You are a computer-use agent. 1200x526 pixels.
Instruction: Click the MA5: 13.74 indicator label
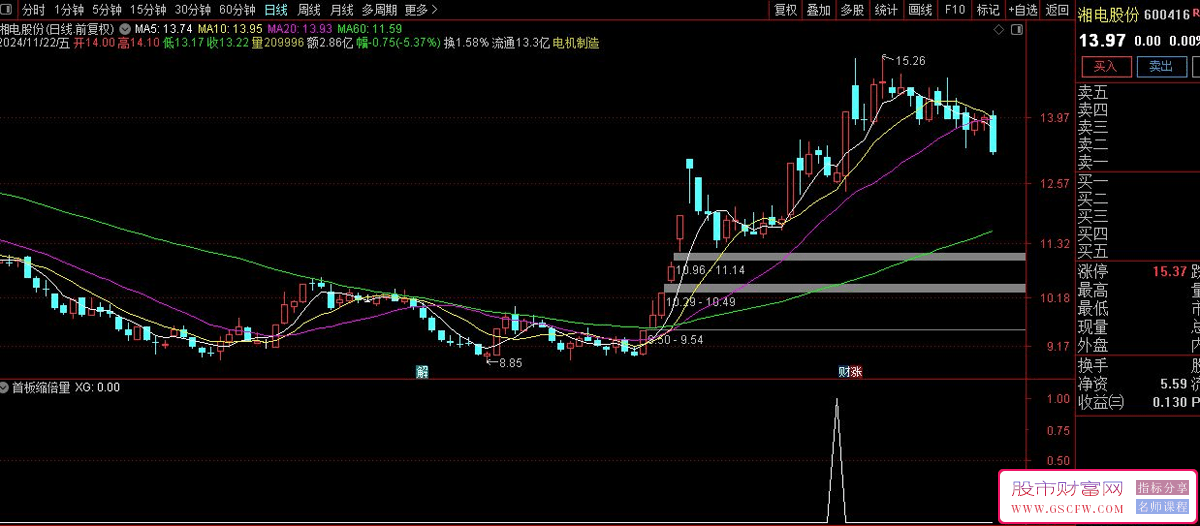pyautogui.click(x=163, y=28)
